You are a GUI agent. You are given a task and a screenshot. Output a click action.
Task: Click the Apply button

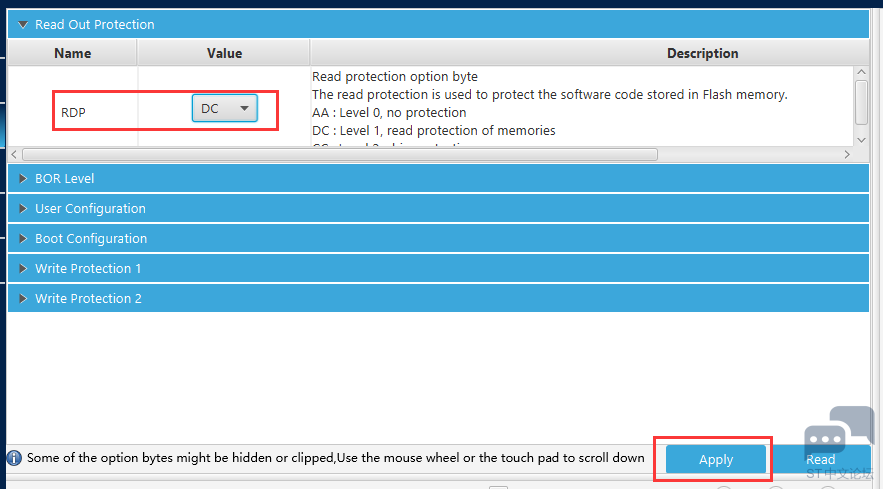[715, 459]
